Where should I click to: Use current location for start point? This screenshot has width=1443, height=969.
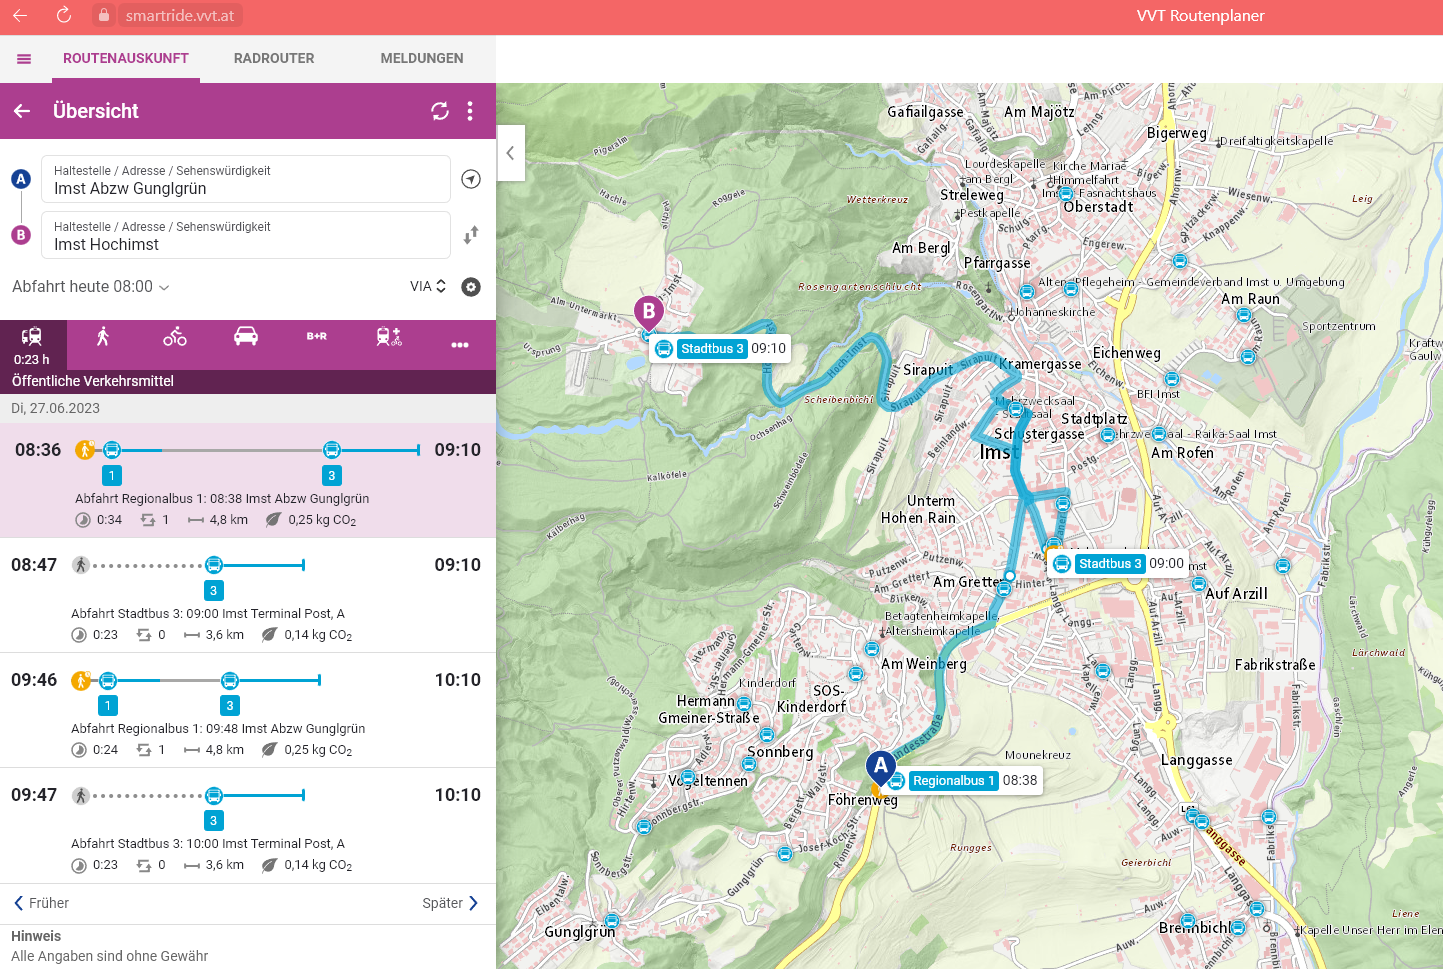pos(471,179)
